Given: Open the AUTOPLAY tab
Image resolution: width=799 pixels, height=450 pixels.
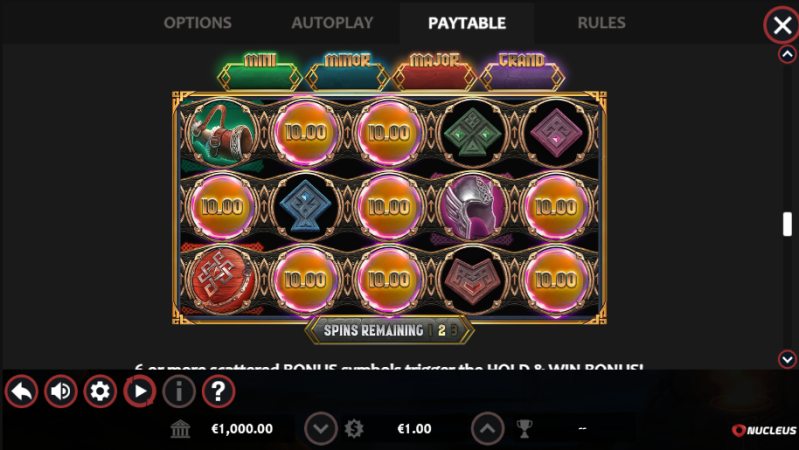Looking at the screenshot, I should click(332, 23).
